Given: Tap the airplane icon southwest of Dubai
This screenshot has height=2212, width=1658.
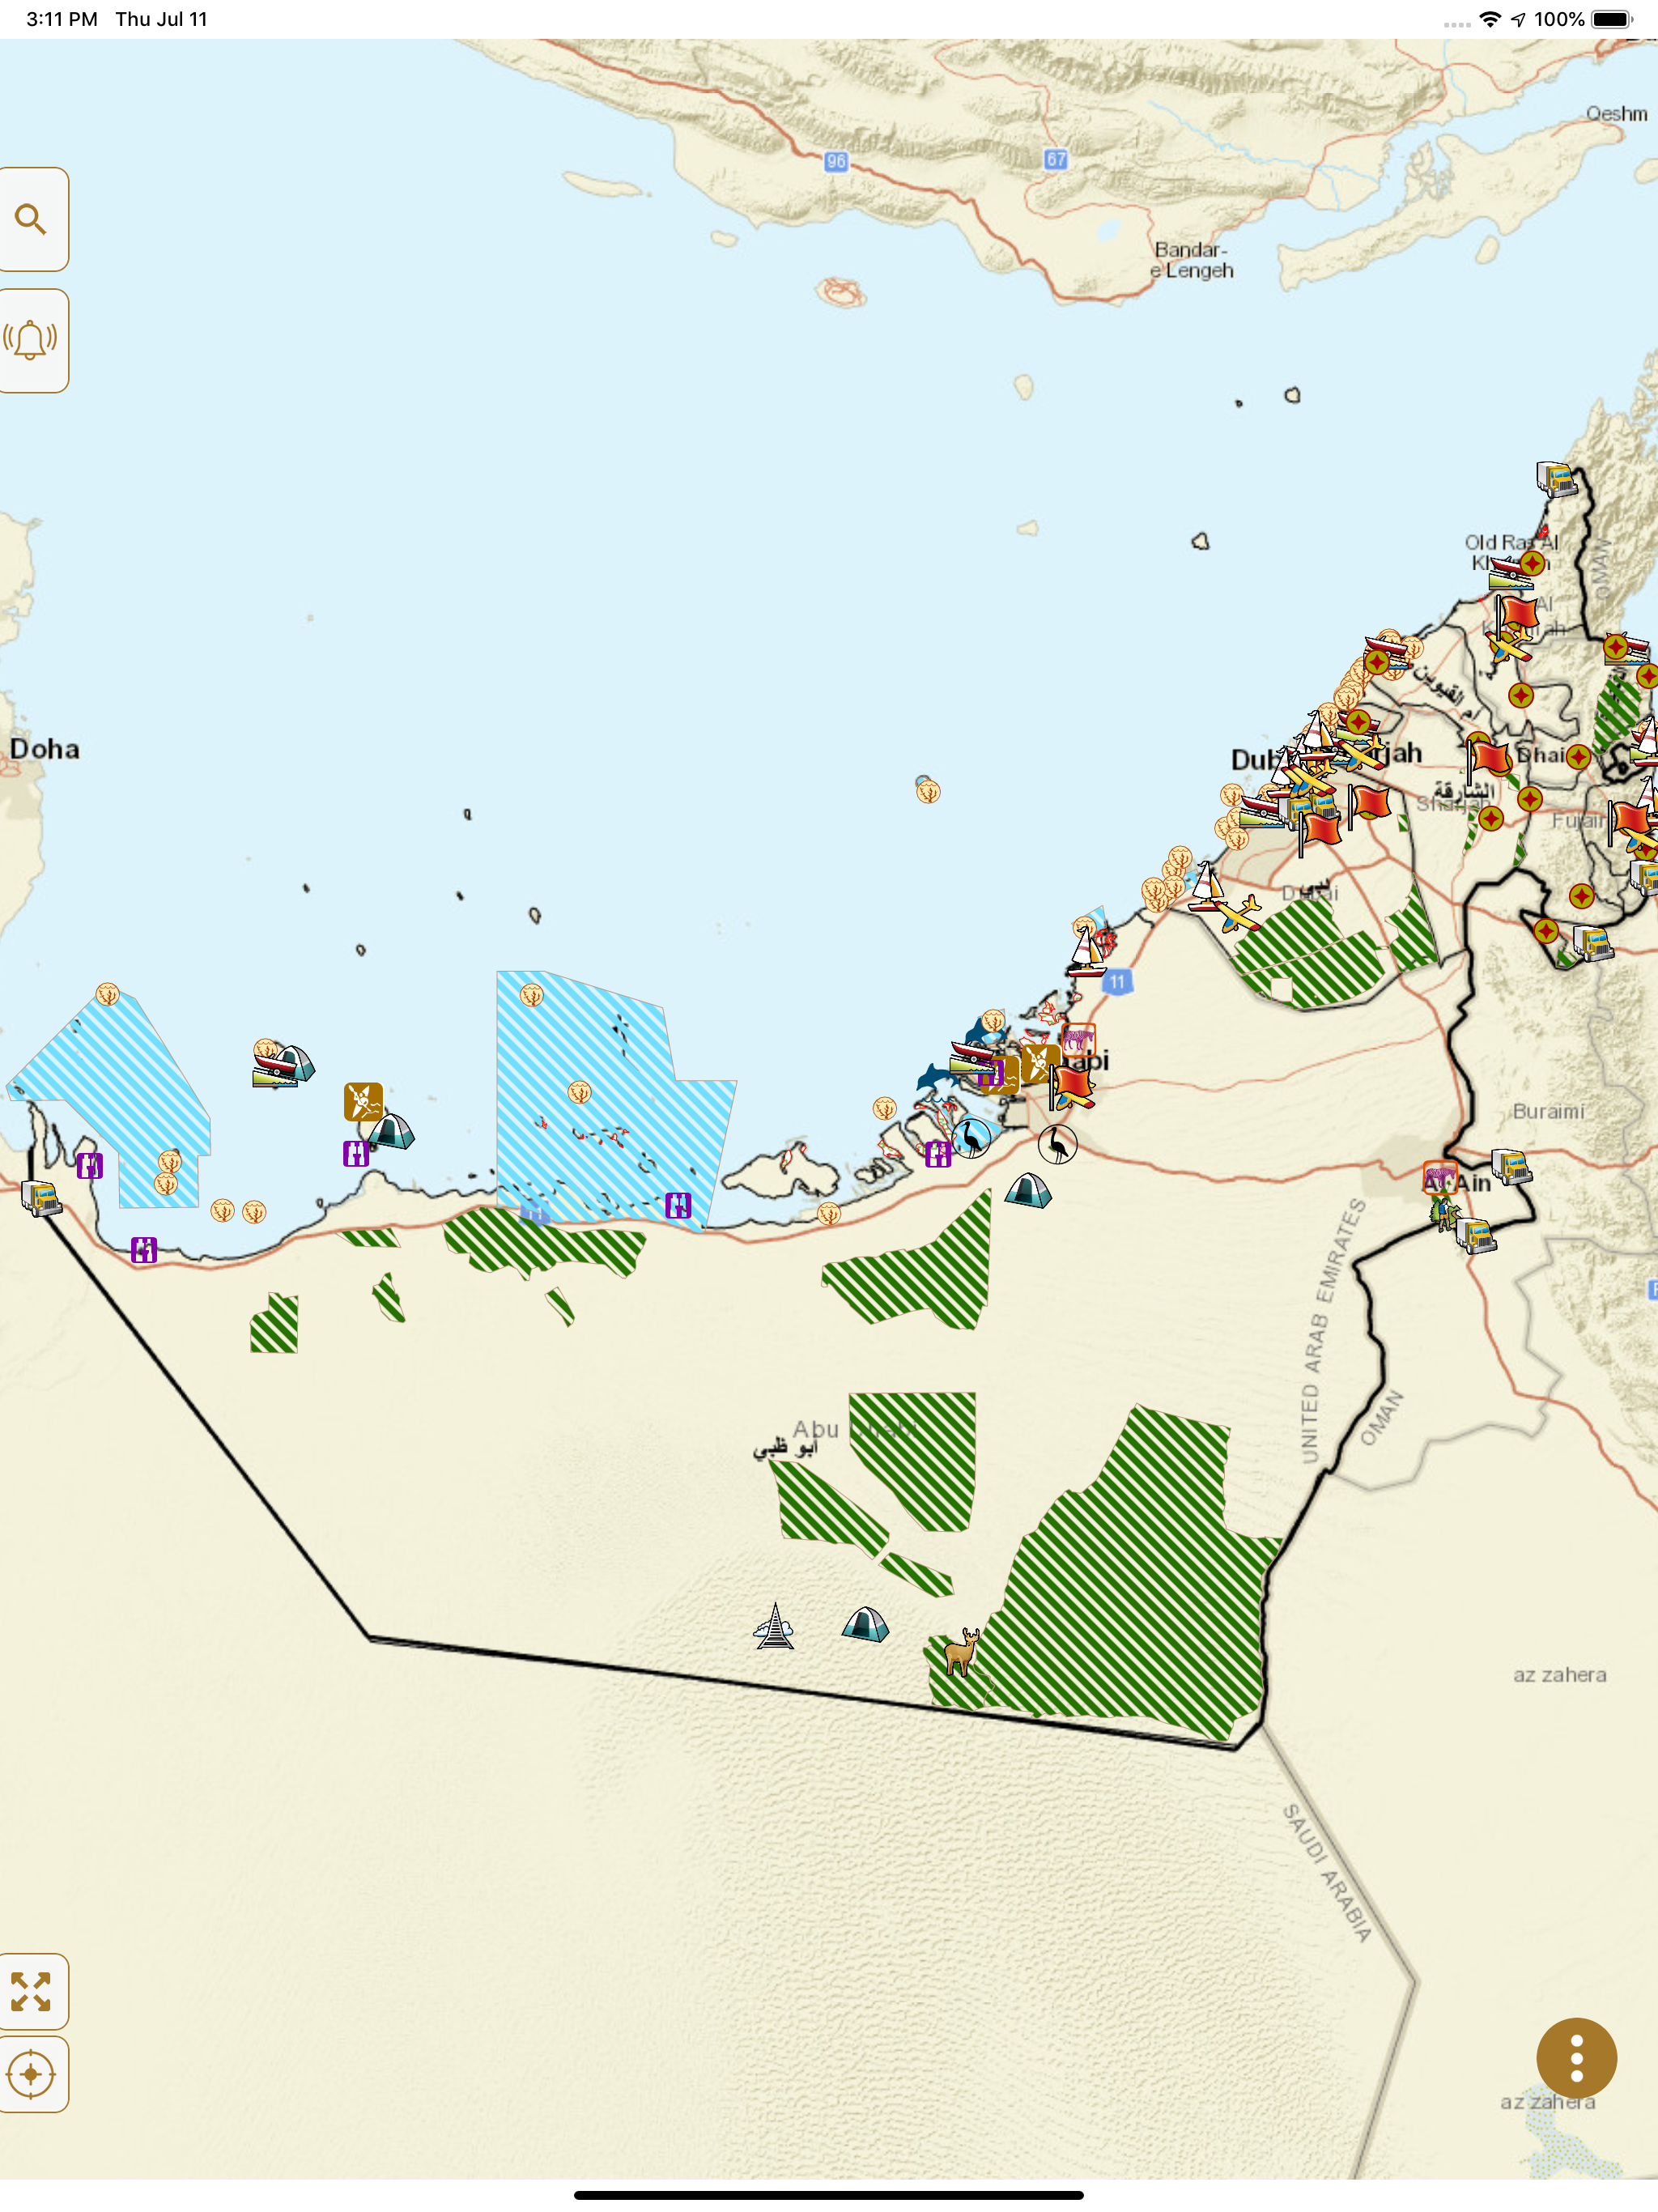Looking at the screenshot, I should click(1239, 914).
